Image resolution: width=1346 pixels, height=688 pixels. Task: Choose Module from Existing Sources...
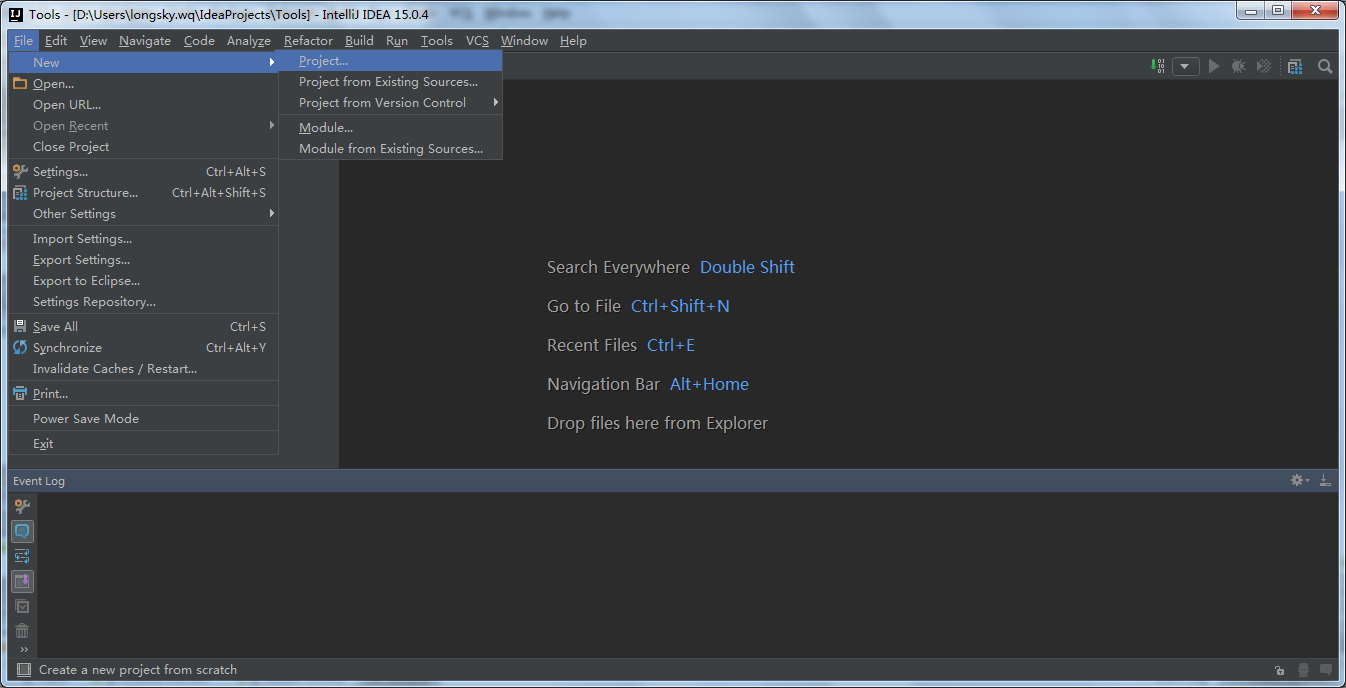[390, 149]
